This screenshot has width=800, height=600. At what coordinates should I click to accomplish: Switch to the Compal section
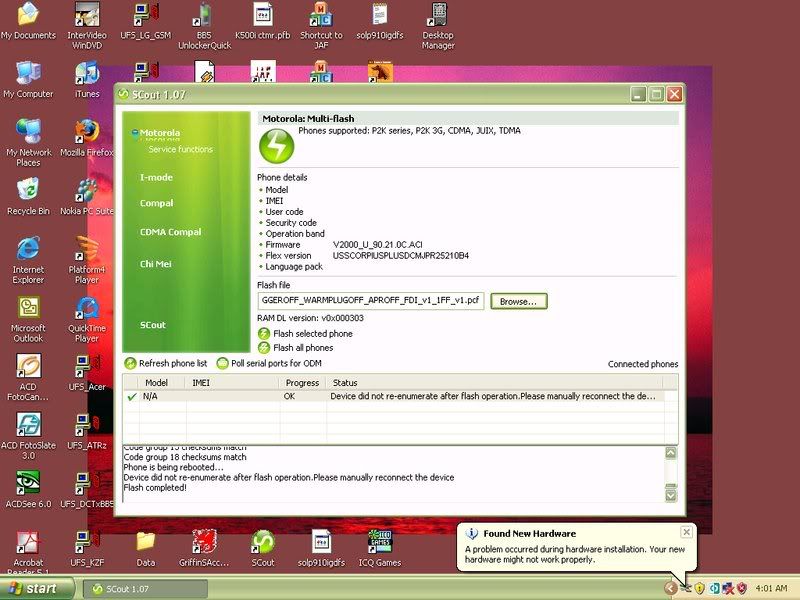click(157, 203)
